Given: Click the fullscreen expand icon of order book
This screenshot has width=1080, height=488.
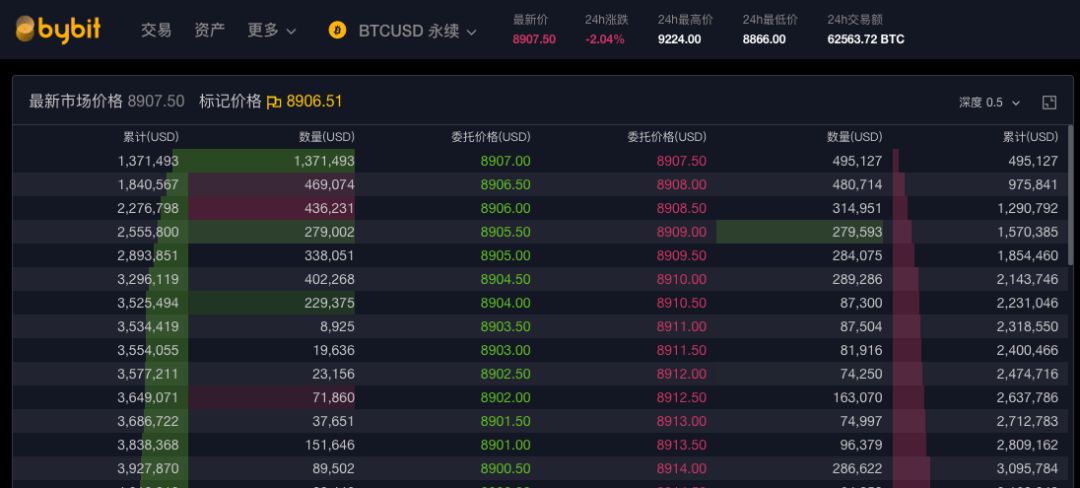Looking at the screenshot, I should click(1049, 102).
